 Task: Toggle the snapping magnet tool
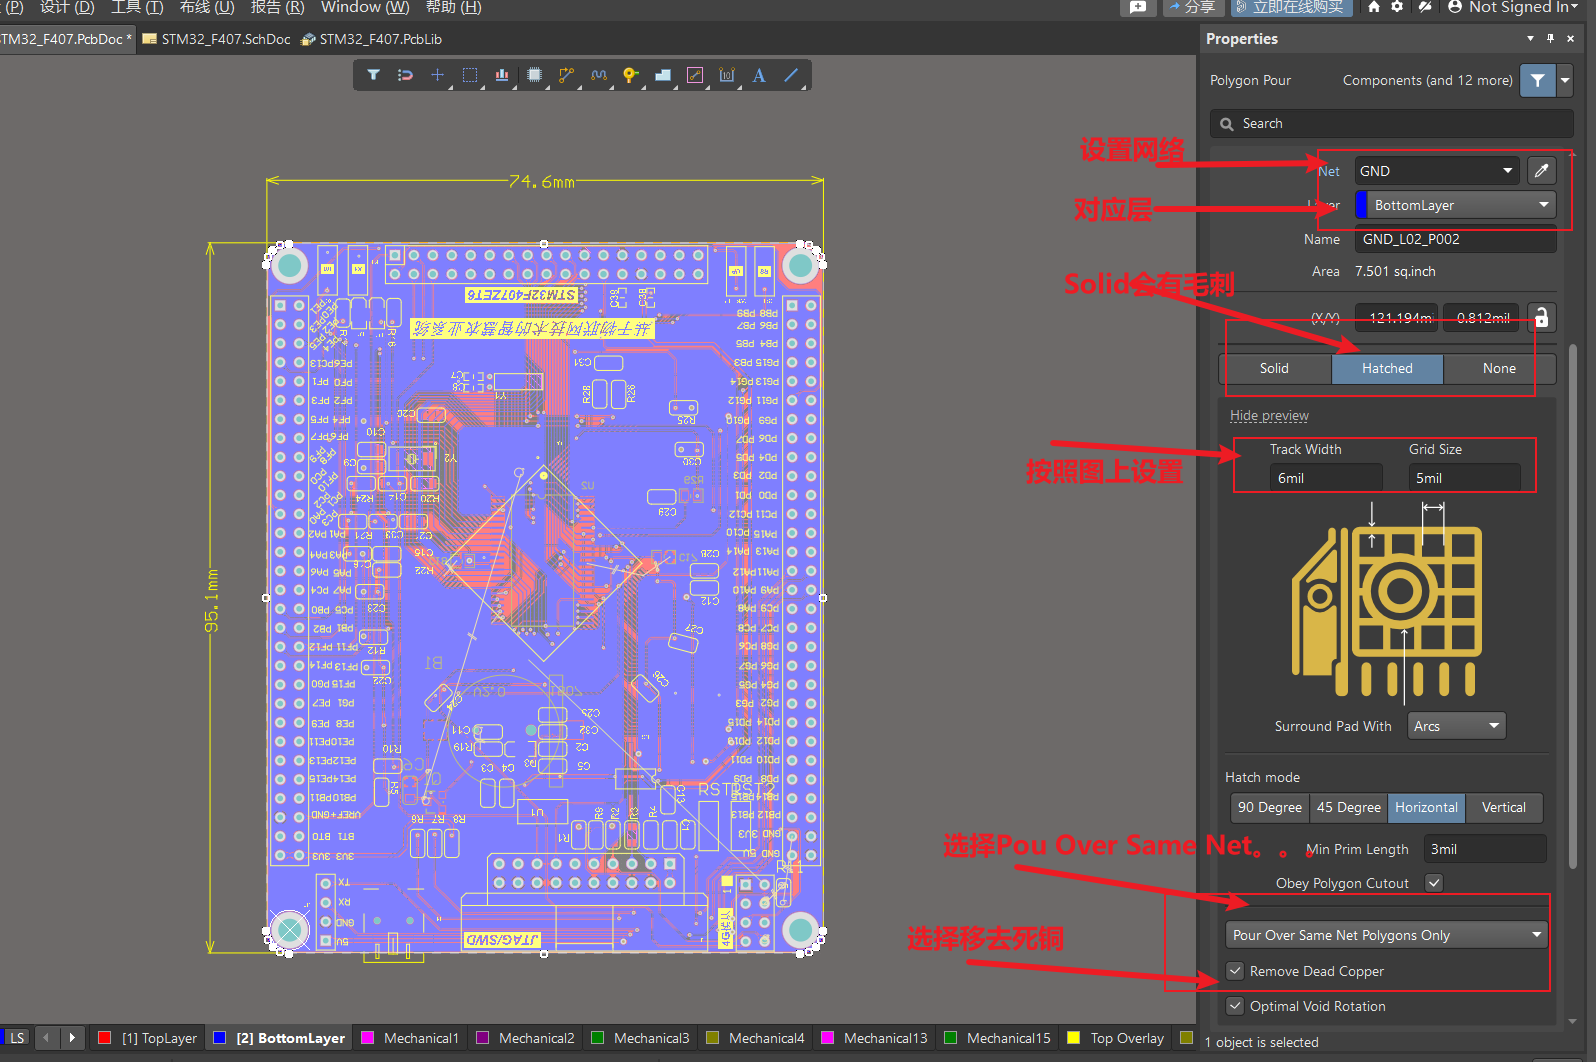coord(405,75)
